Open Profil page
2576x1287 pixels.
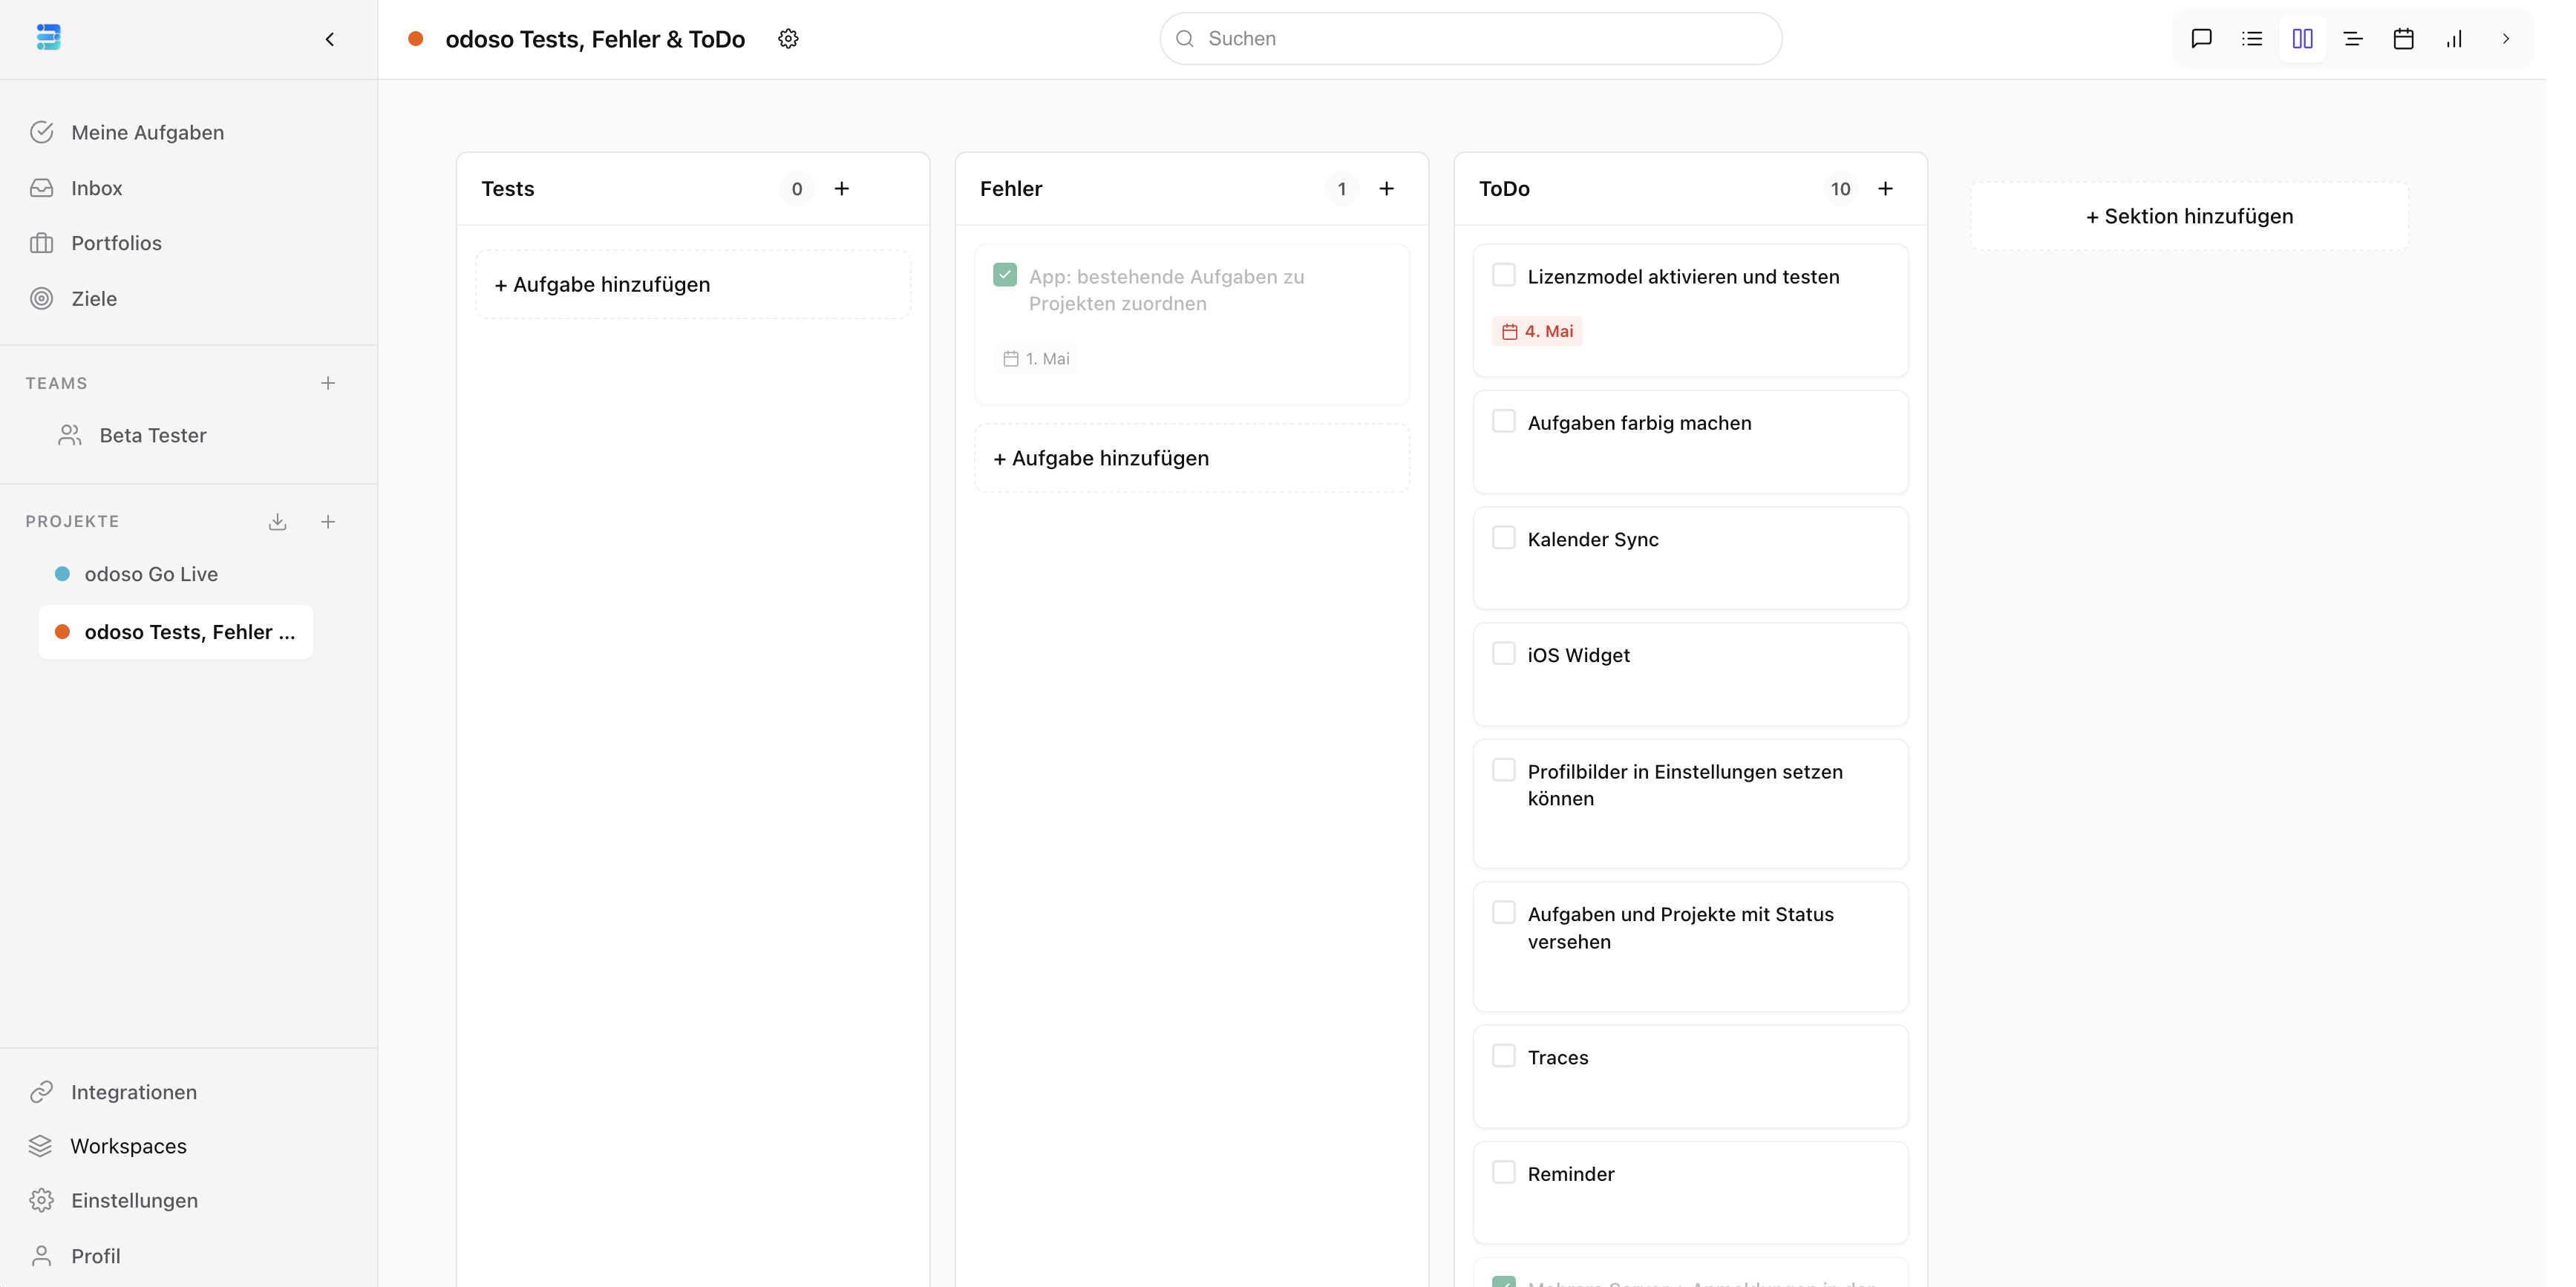(95, 1256)
